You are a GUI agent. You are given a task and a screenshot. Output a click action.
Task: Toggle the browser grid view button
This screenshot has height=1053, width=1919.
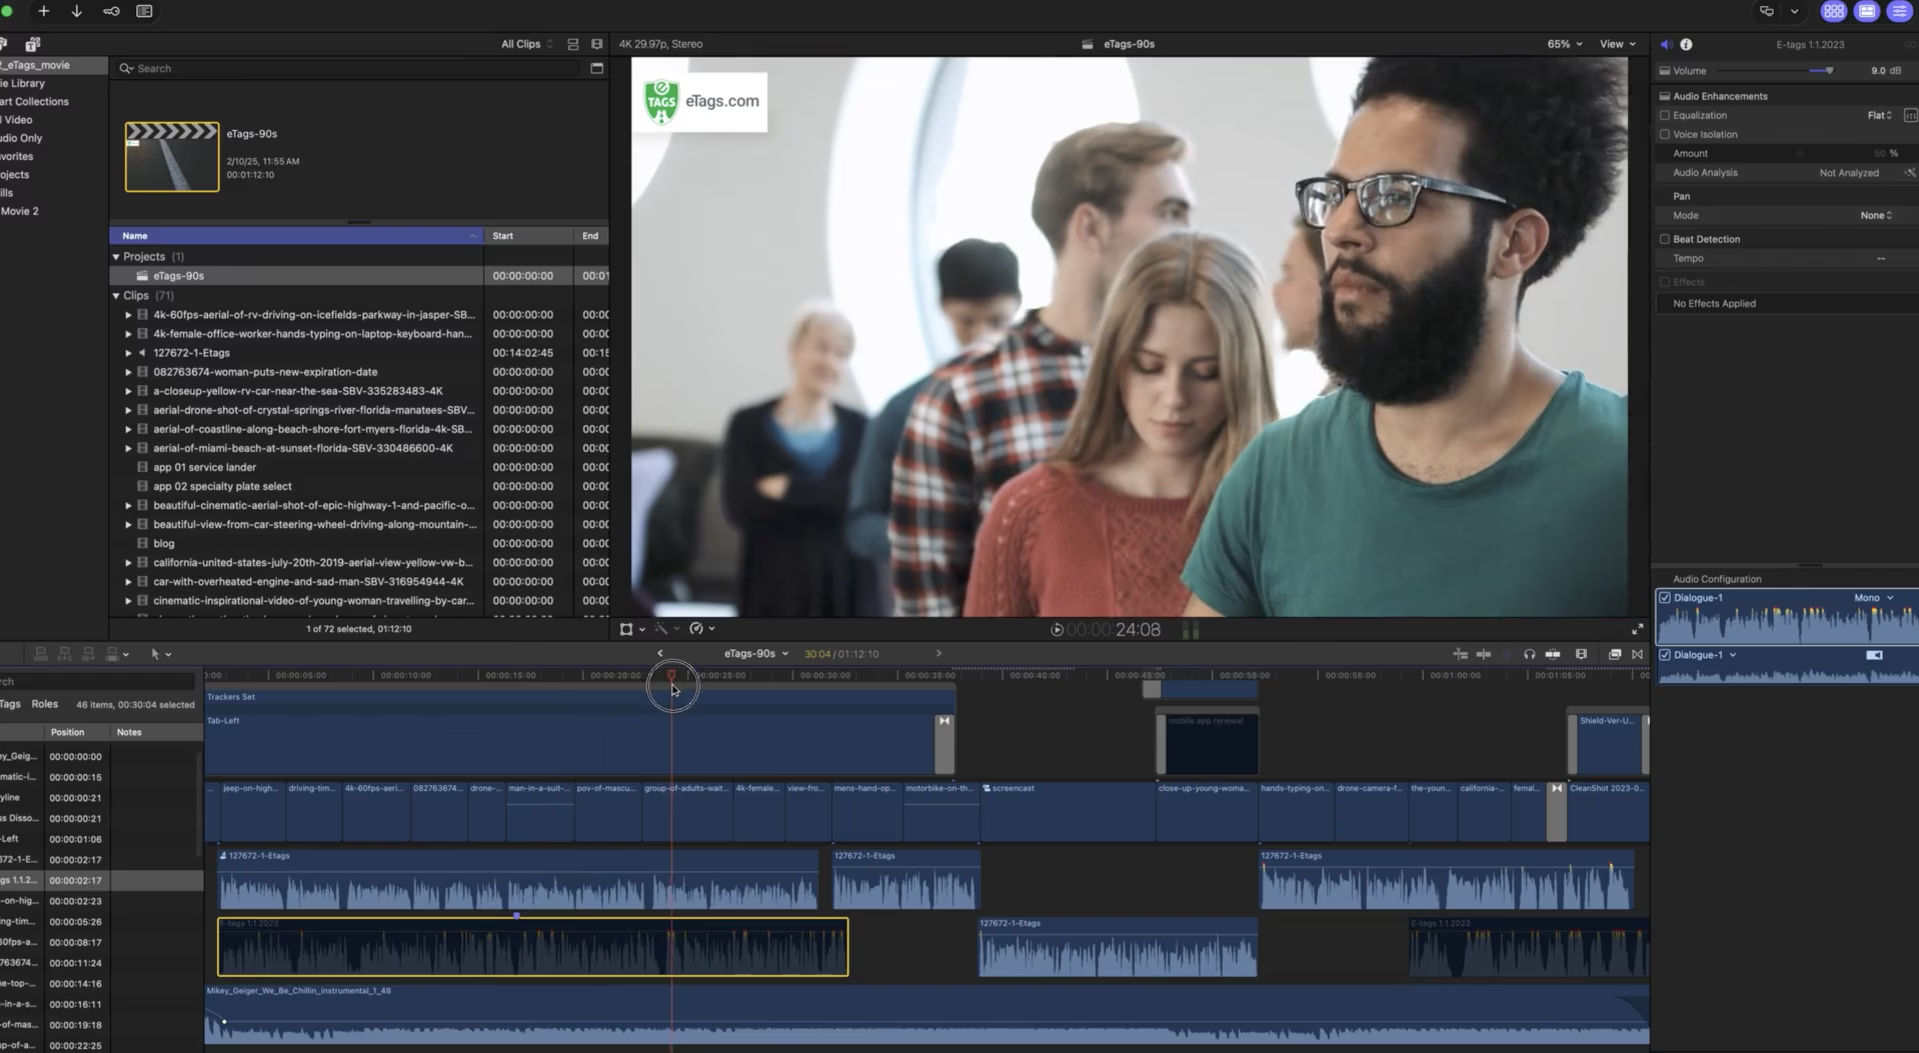1833,11
